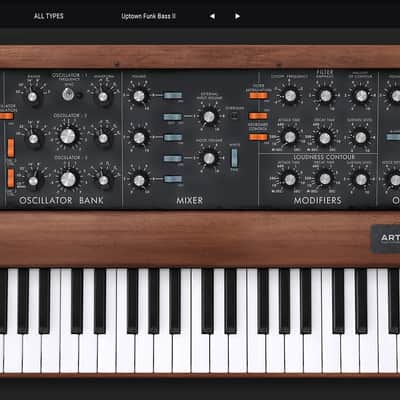
Task: Click Oscillator 3 range knob
Action: point(33,181)
